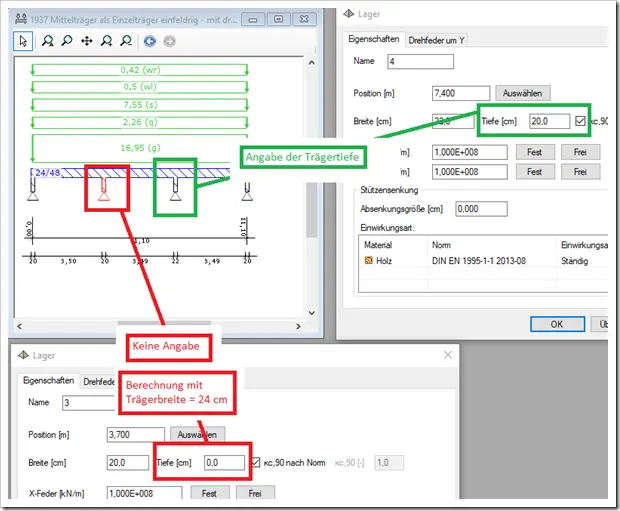This screenshot has height=511, width=620.
Task: Minimize the 1937 Mittelträger window
Action: click(253, 19)
